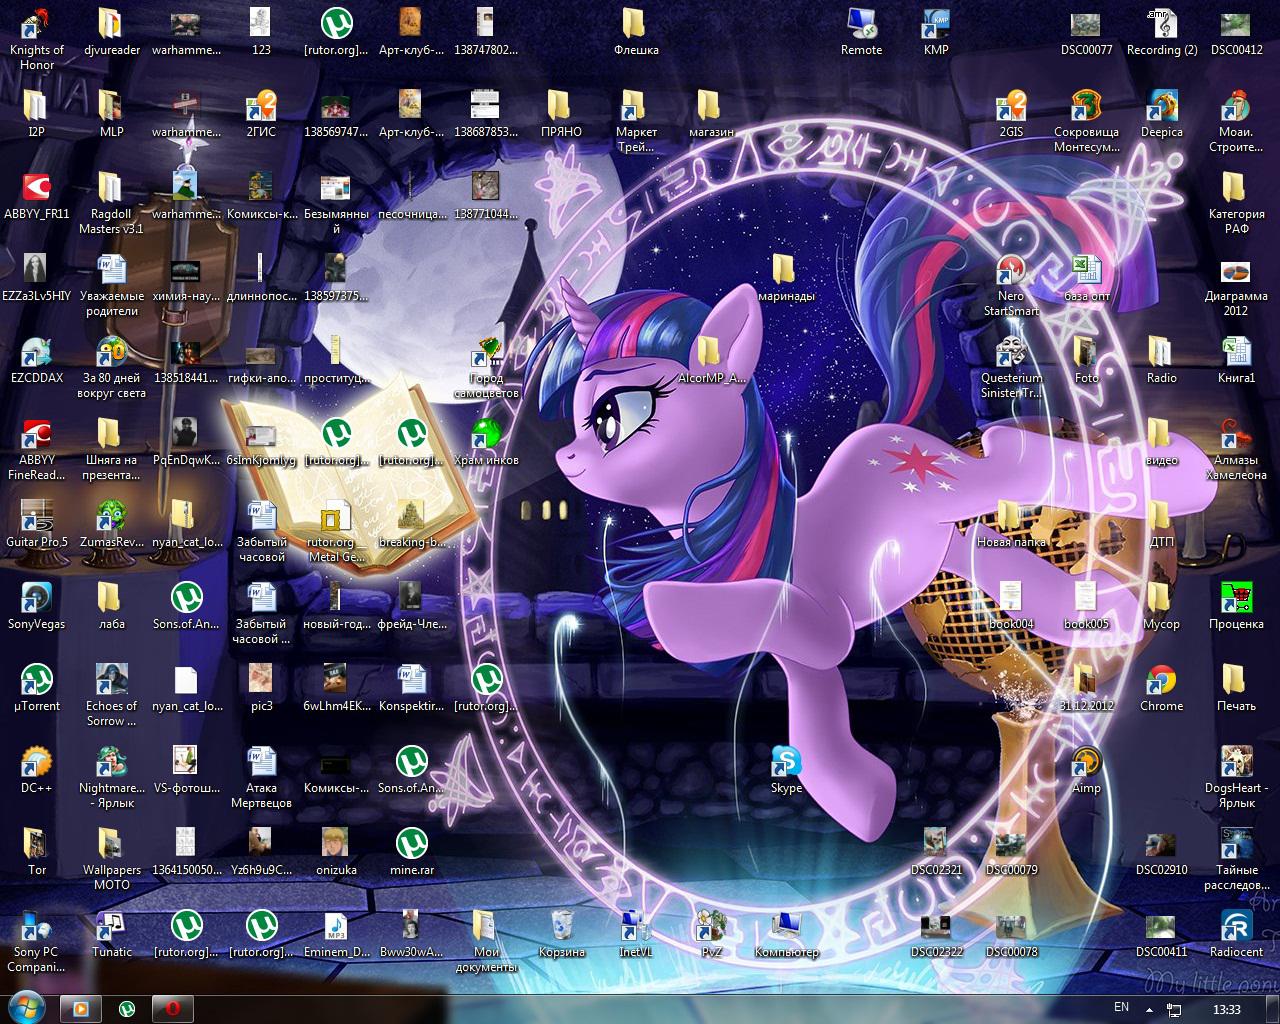
Task: Open the Nero StartSmart shortcut
Action: pos(1011,285)
